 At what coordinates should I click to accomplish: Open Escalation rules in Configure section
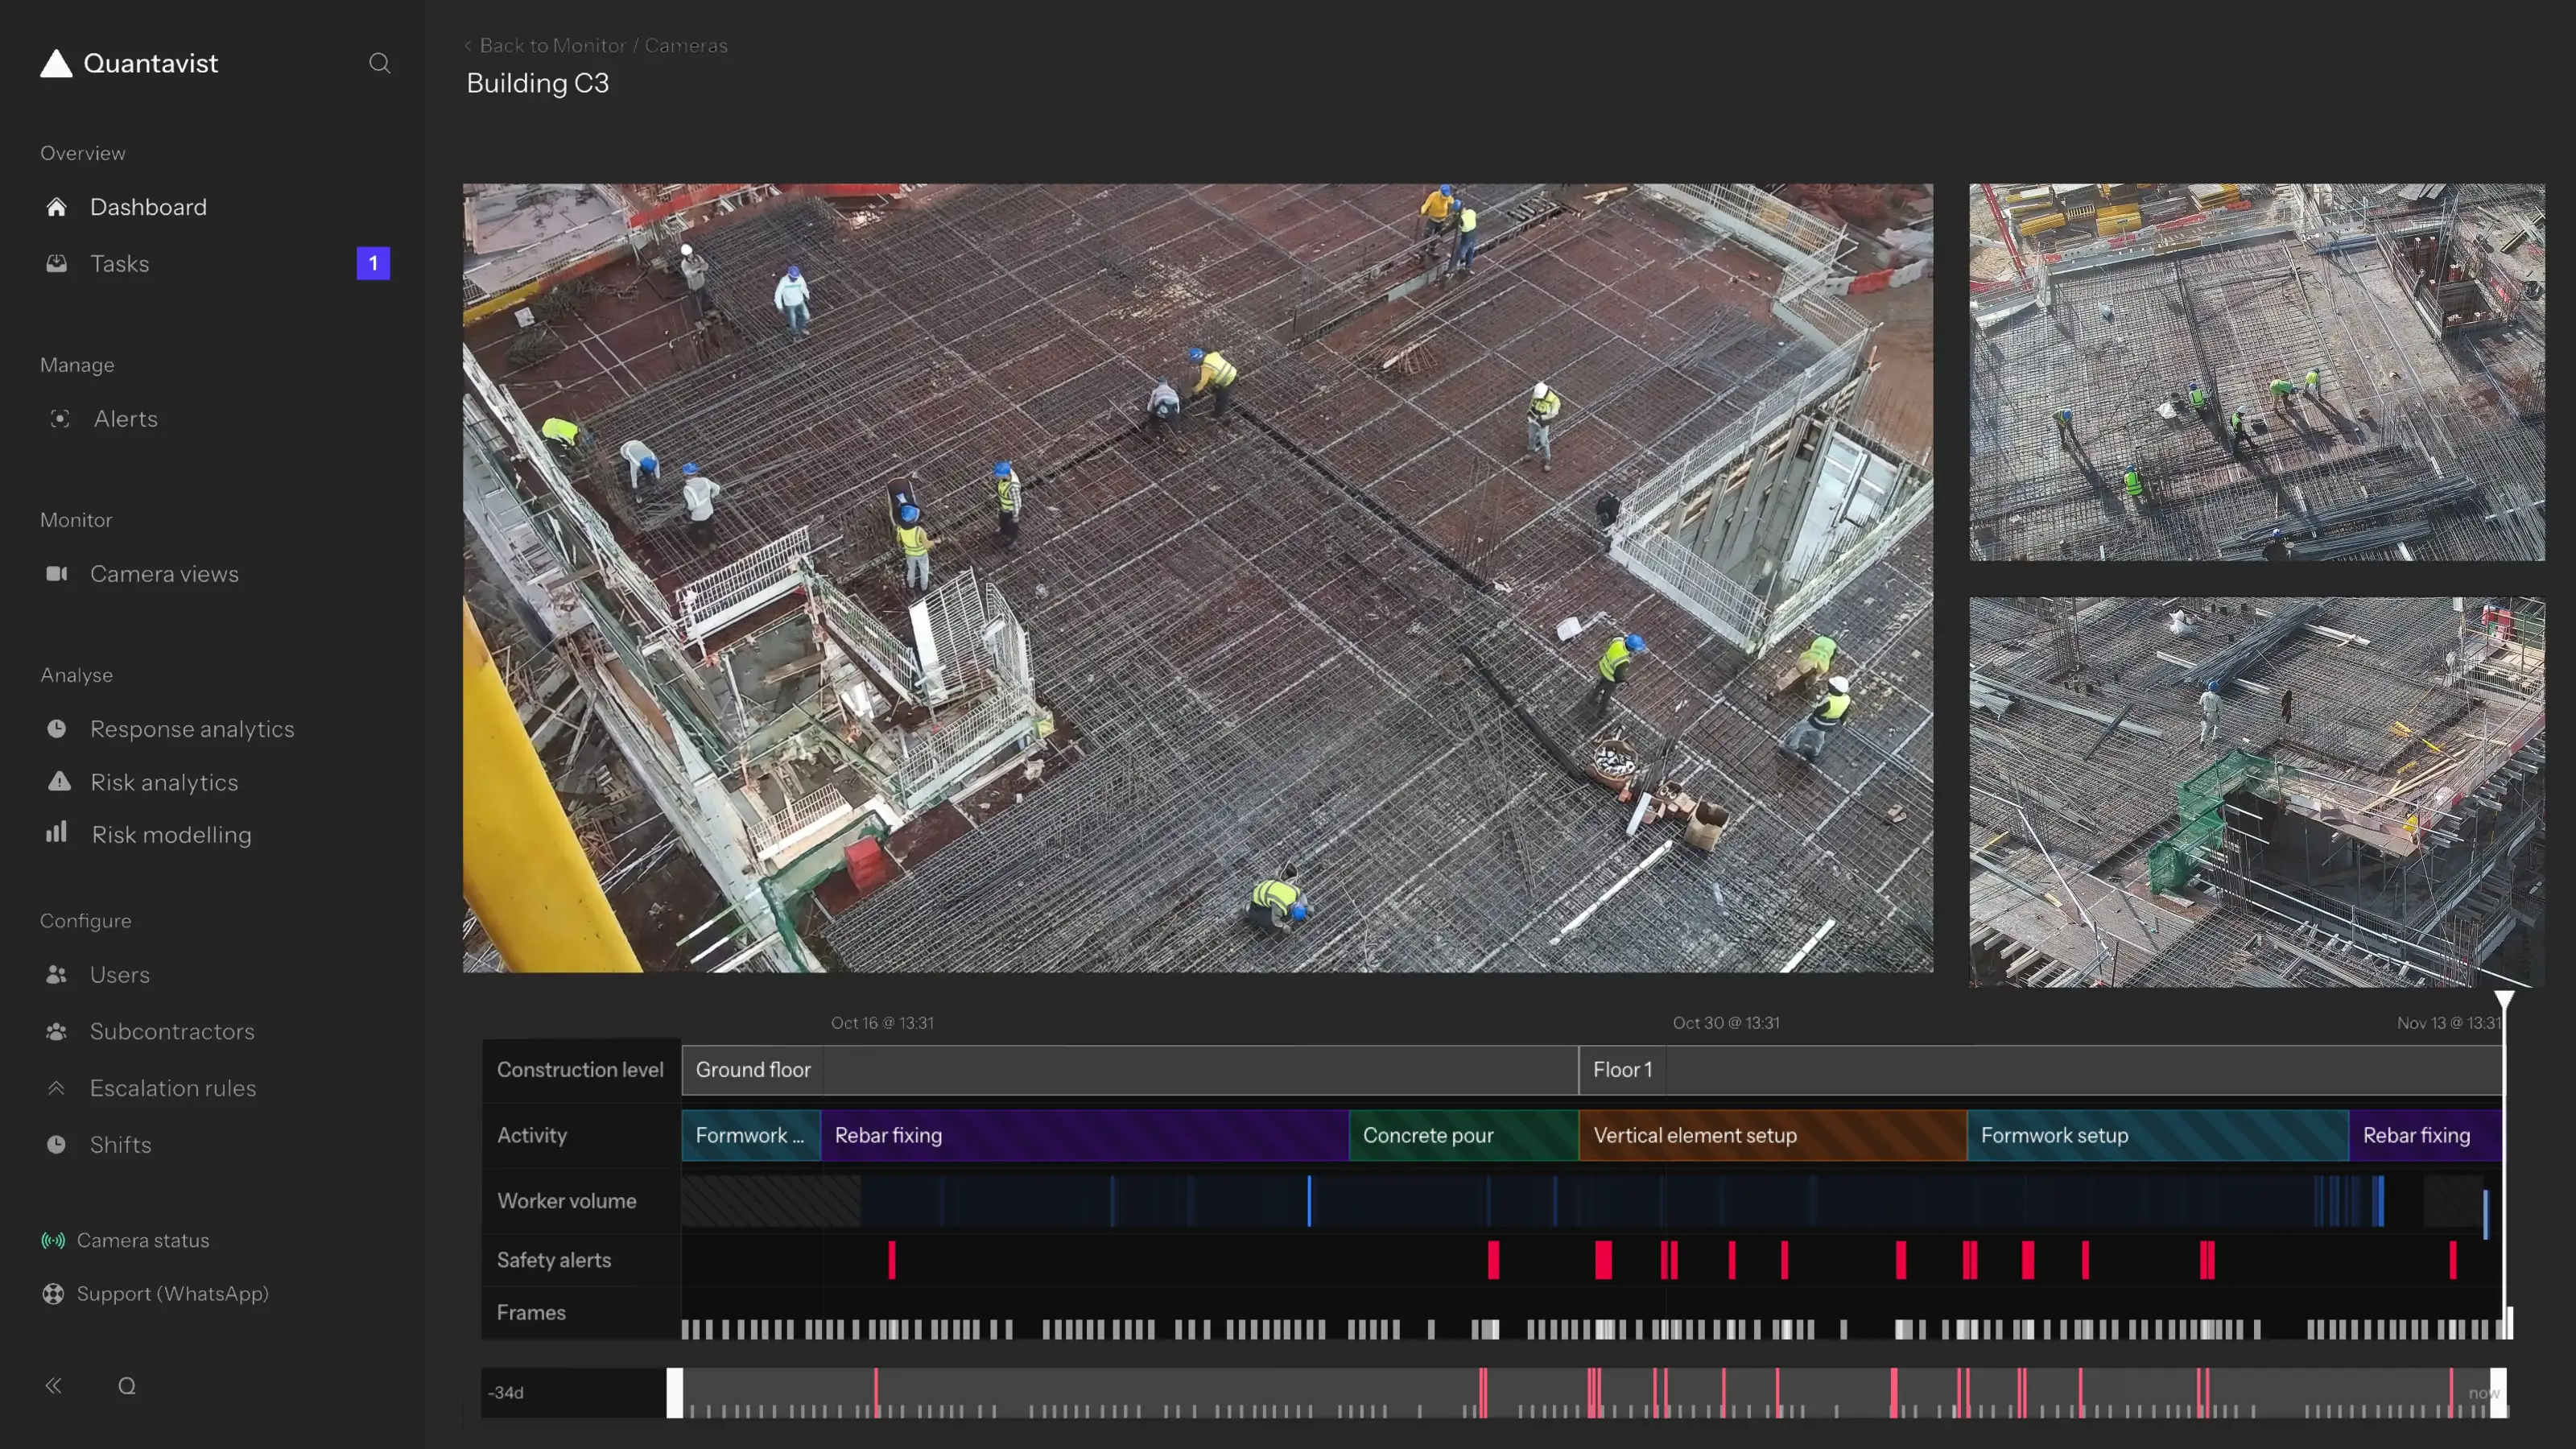(x=172, y=1088)
